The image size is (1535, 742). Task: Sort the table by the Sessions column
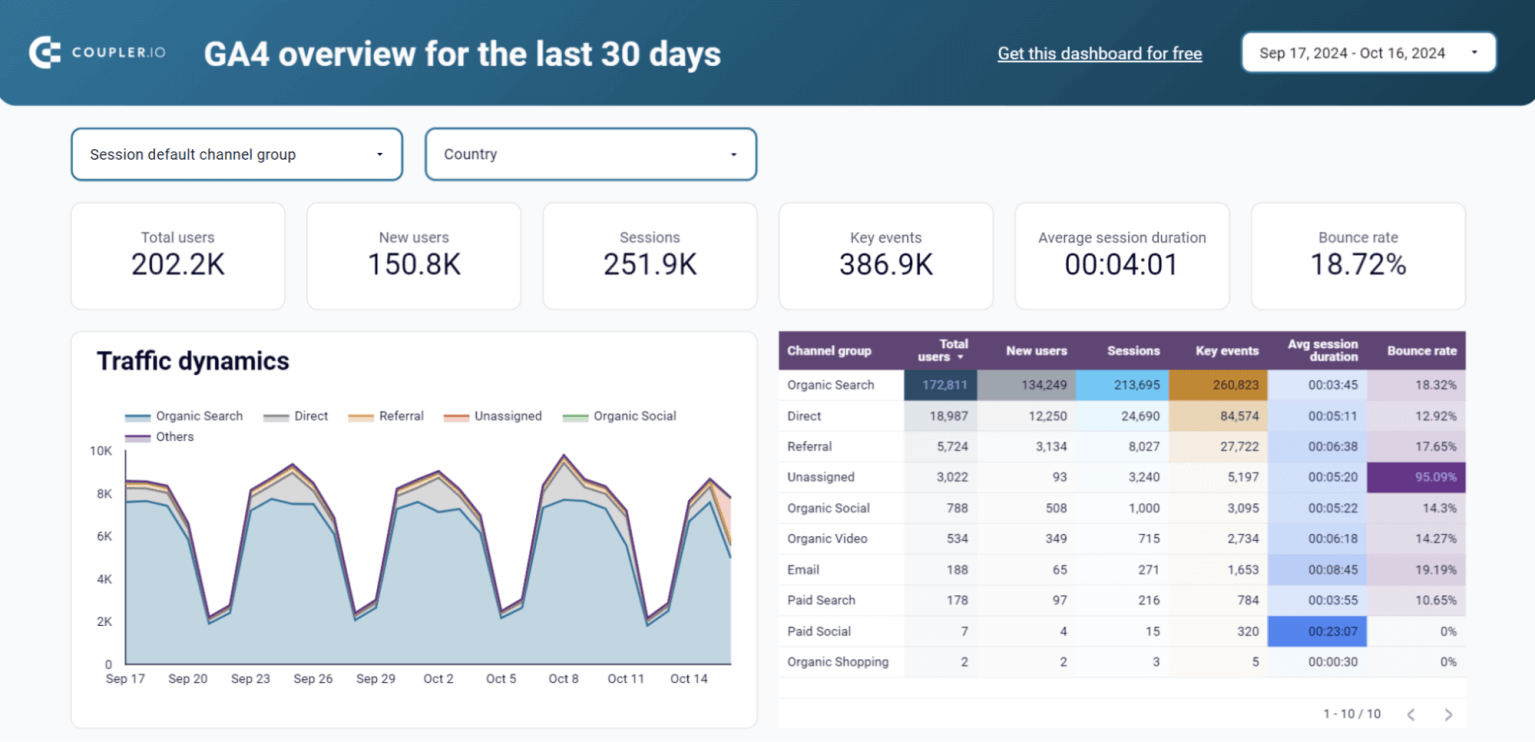(x=1132, y=351)
